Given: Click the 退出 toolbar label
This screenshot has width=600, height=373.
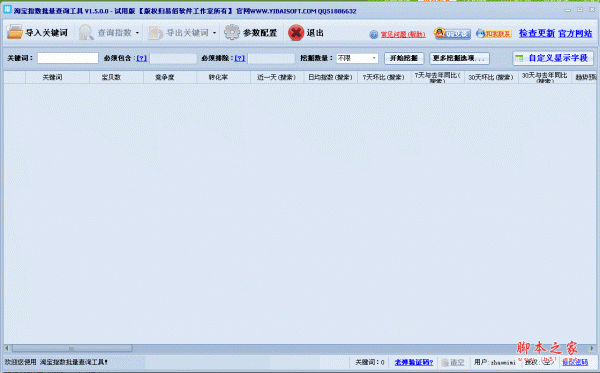Looking at the screenshot, I should pyautogui.click(x=315, y=33).
